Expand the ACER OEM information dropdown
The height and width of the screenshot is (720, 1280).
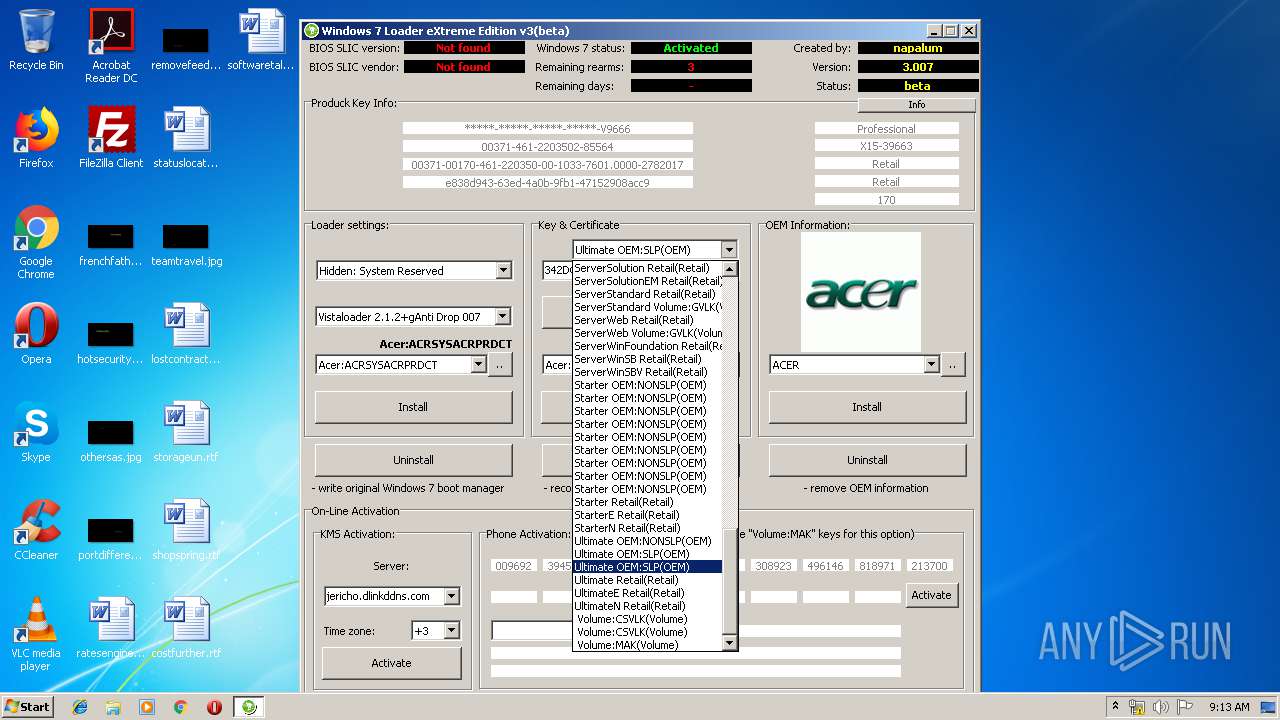[931, 365]
